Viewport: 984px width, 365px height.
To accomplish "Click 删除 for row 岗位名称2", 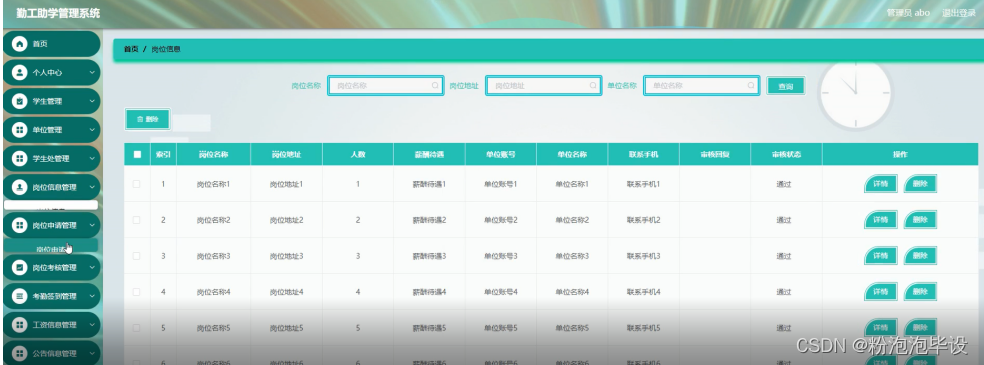I will point(920,220).
